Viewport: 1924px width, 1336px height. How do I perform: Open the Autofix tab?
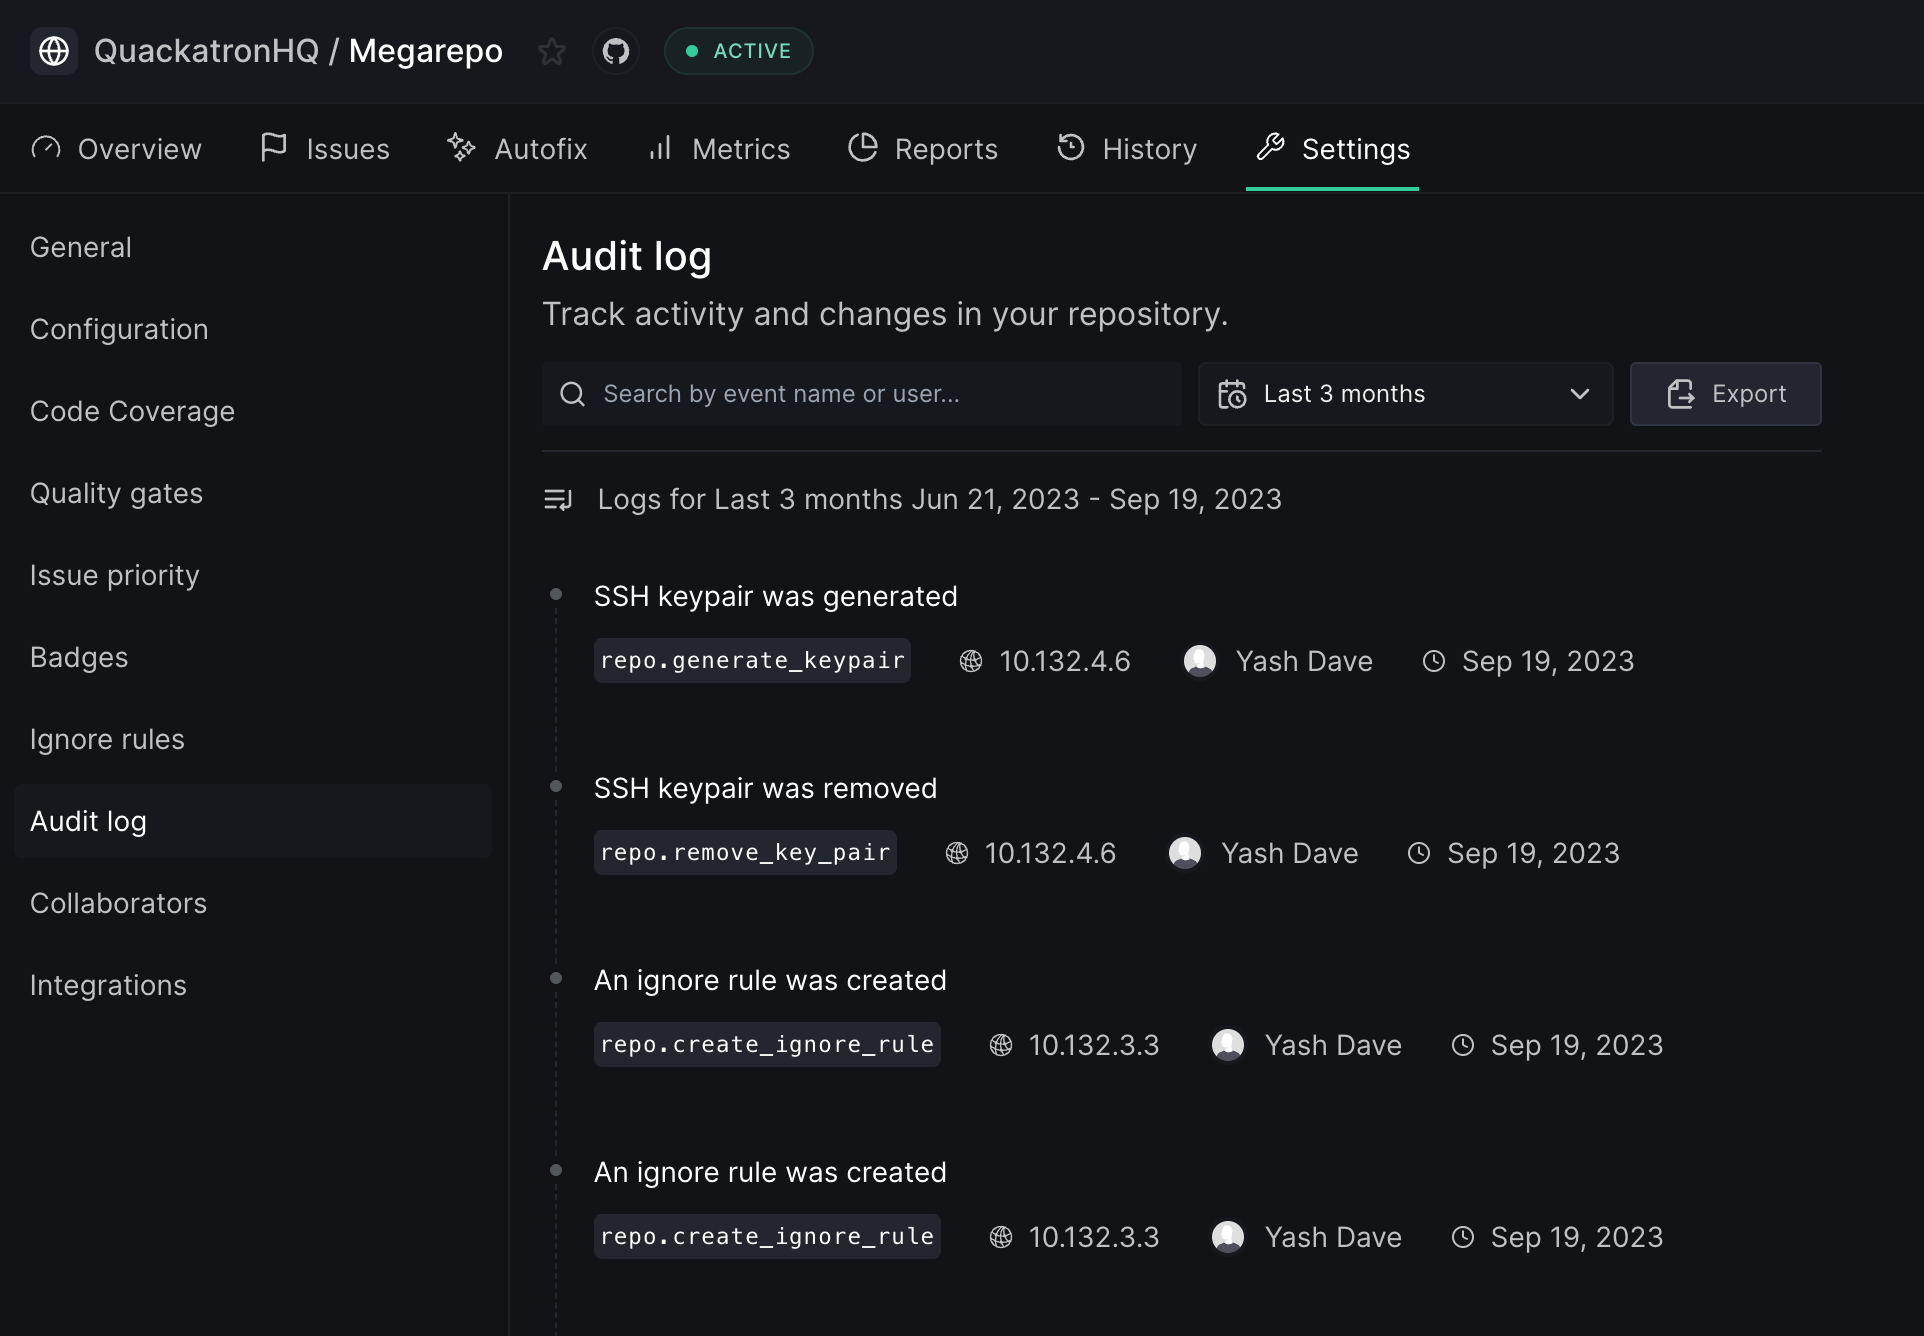(518, 149)
